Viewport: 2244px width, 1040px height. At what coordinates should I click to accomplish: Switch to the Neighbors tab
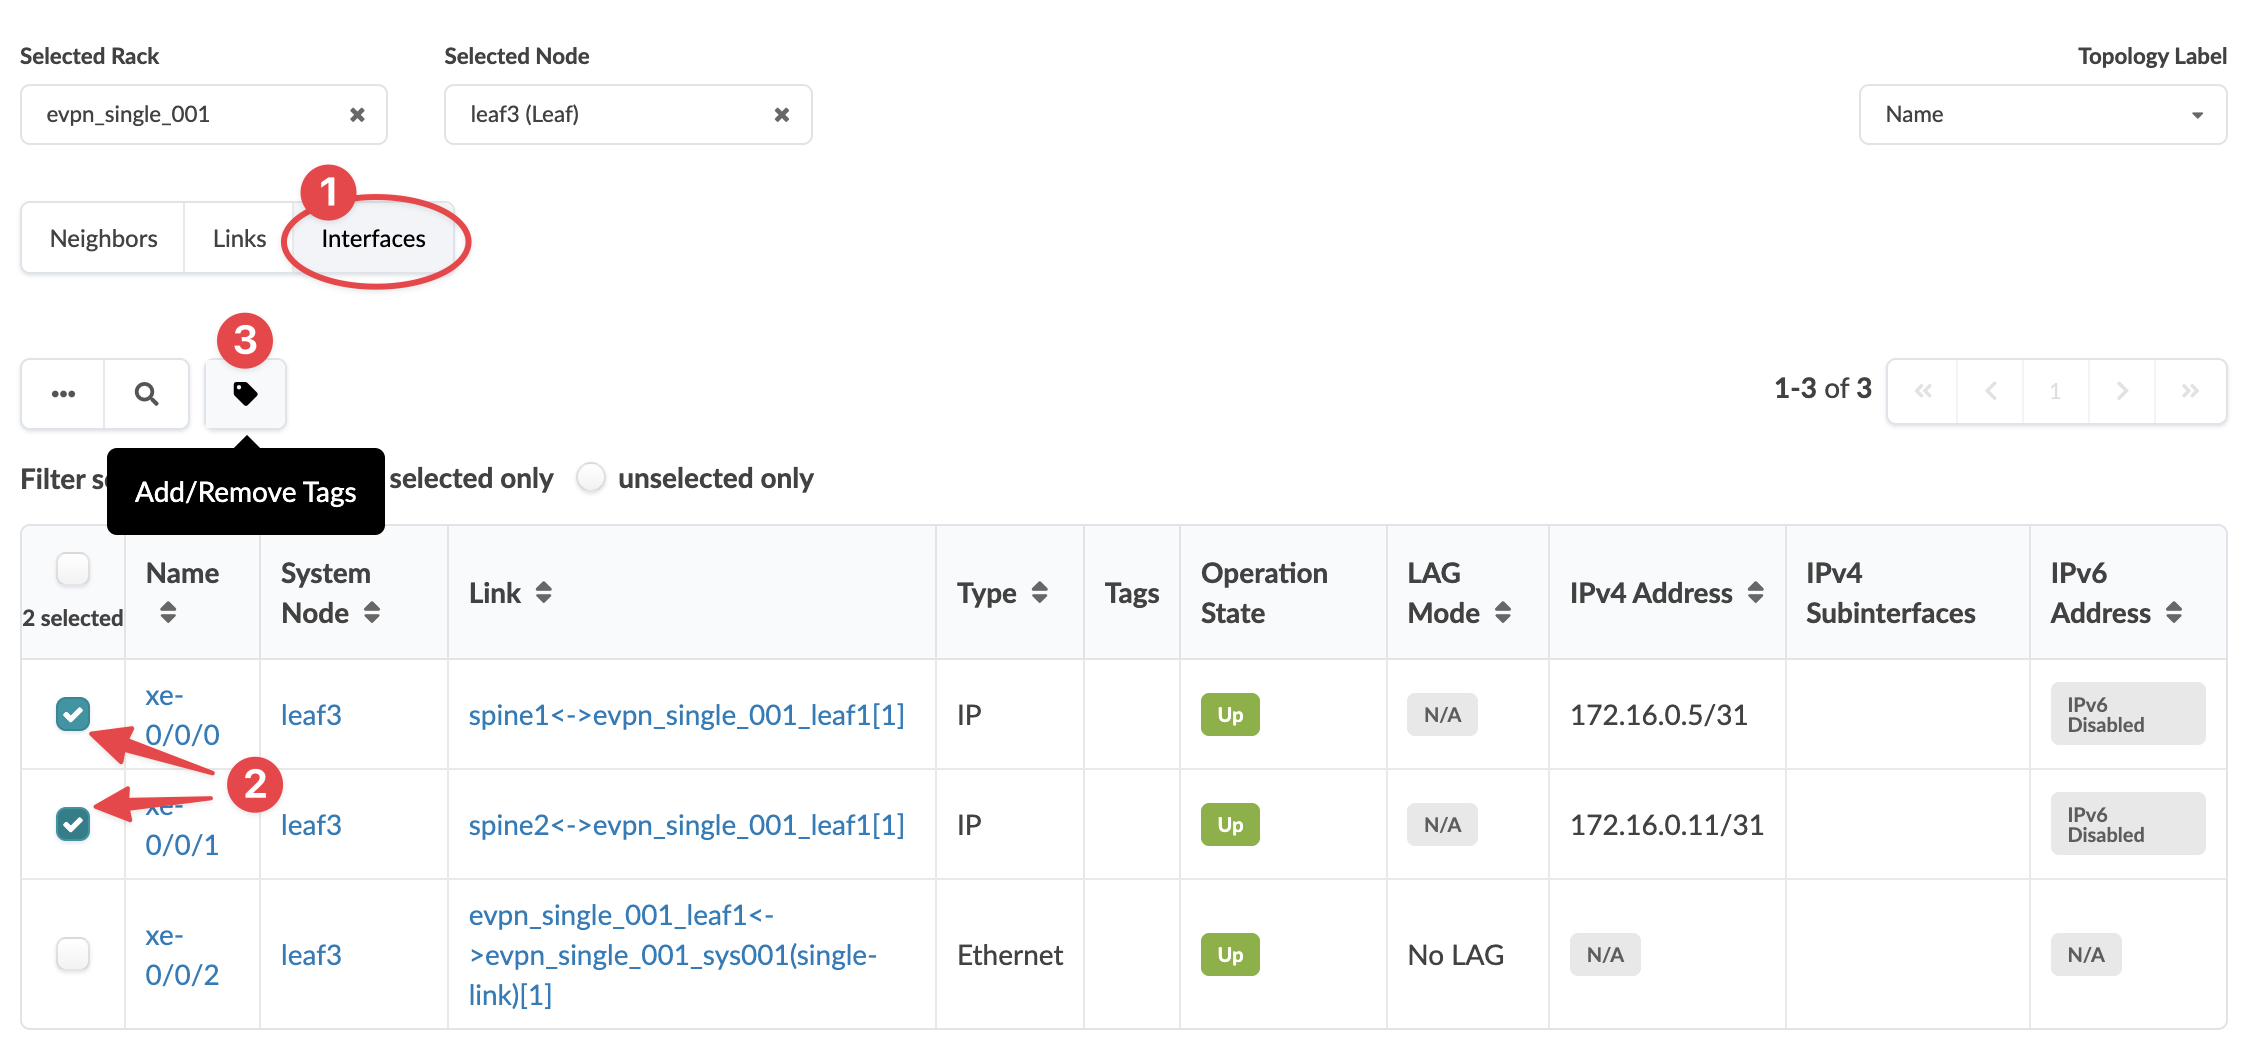click(103, 238)
